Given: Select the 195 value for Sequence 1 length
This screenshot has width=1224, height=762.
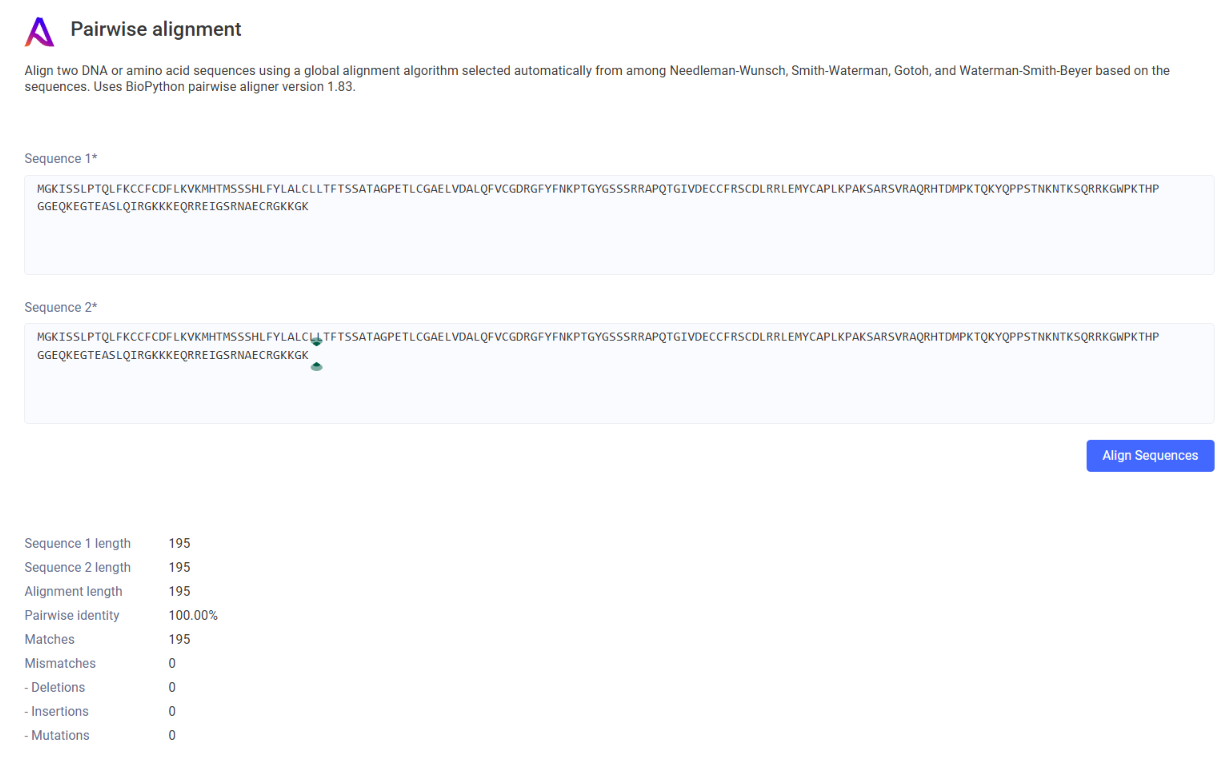Looking at the screenshot, I should pos(180,543).
